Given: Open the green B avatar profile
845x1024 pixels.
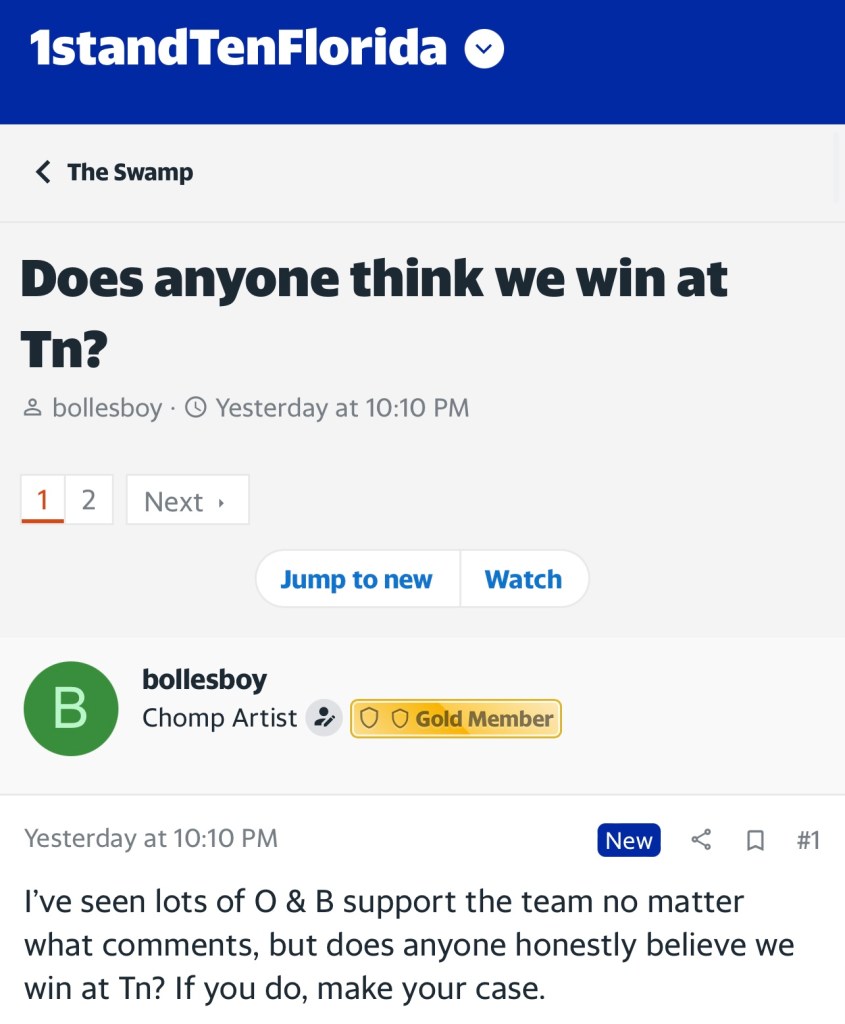Looking at the screenshot, I should tap(70, 708).
